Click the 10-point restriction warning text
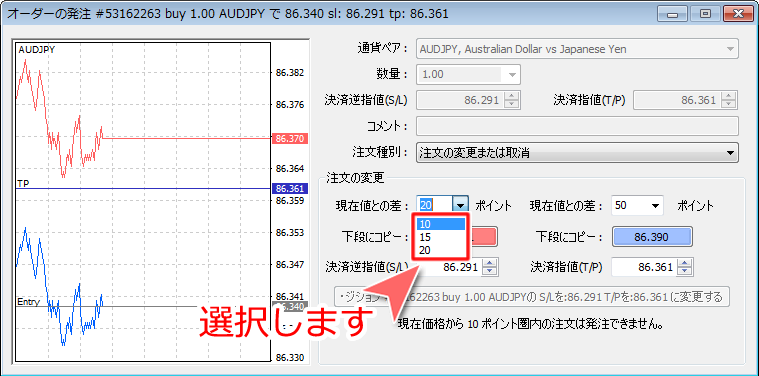 pyautogui.click(x=530, y=323)
